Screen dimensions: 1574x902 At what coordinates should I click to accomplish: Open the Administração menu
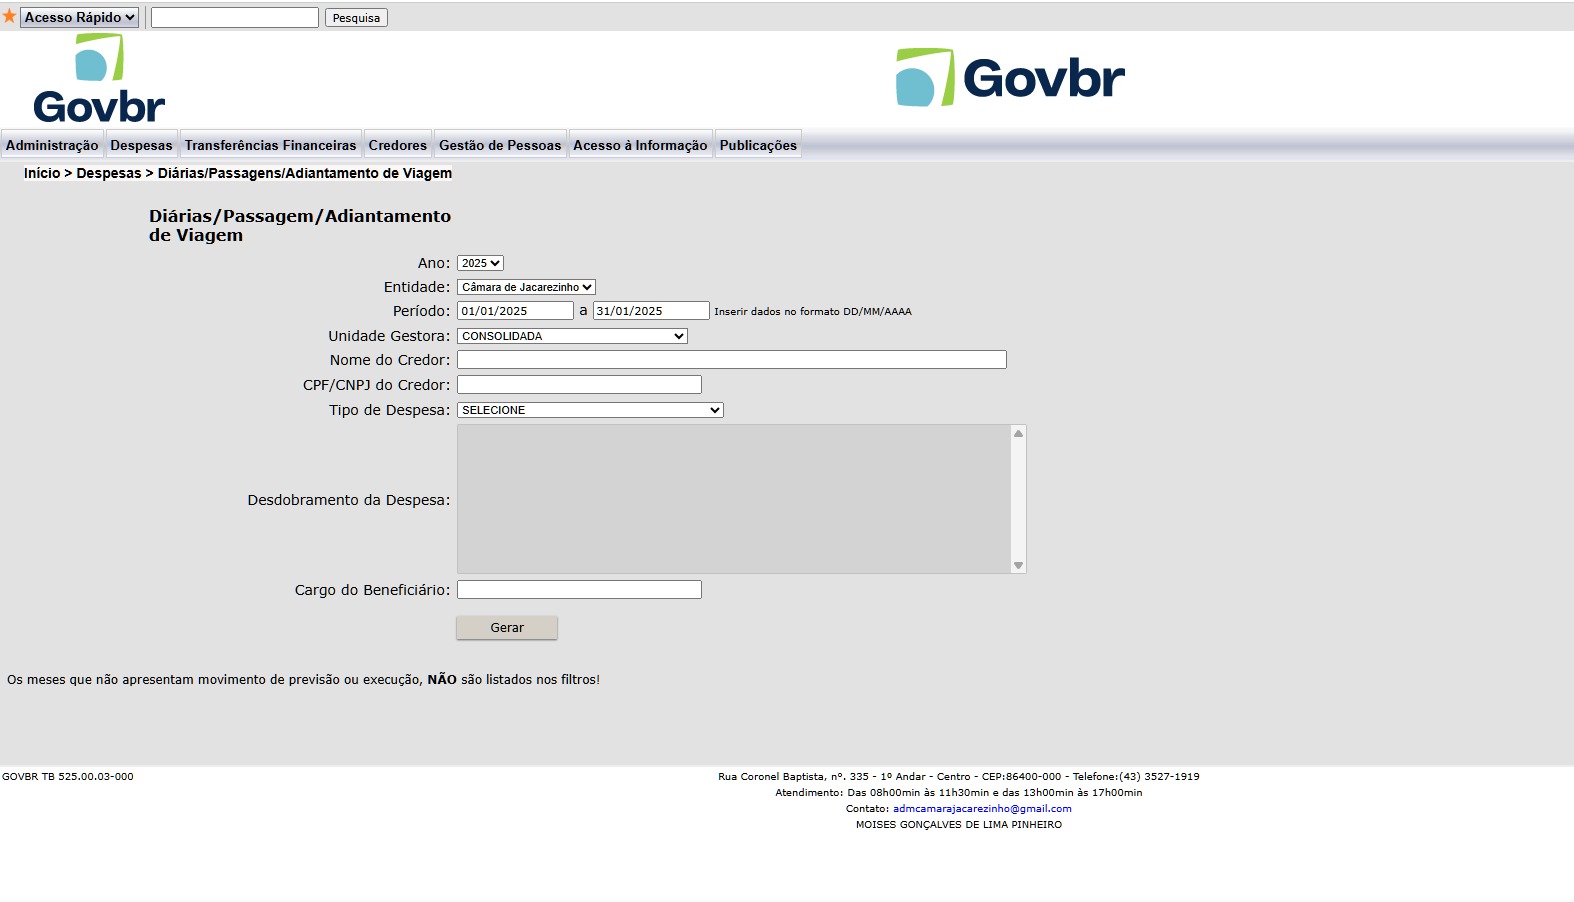[x=52, y=145]
